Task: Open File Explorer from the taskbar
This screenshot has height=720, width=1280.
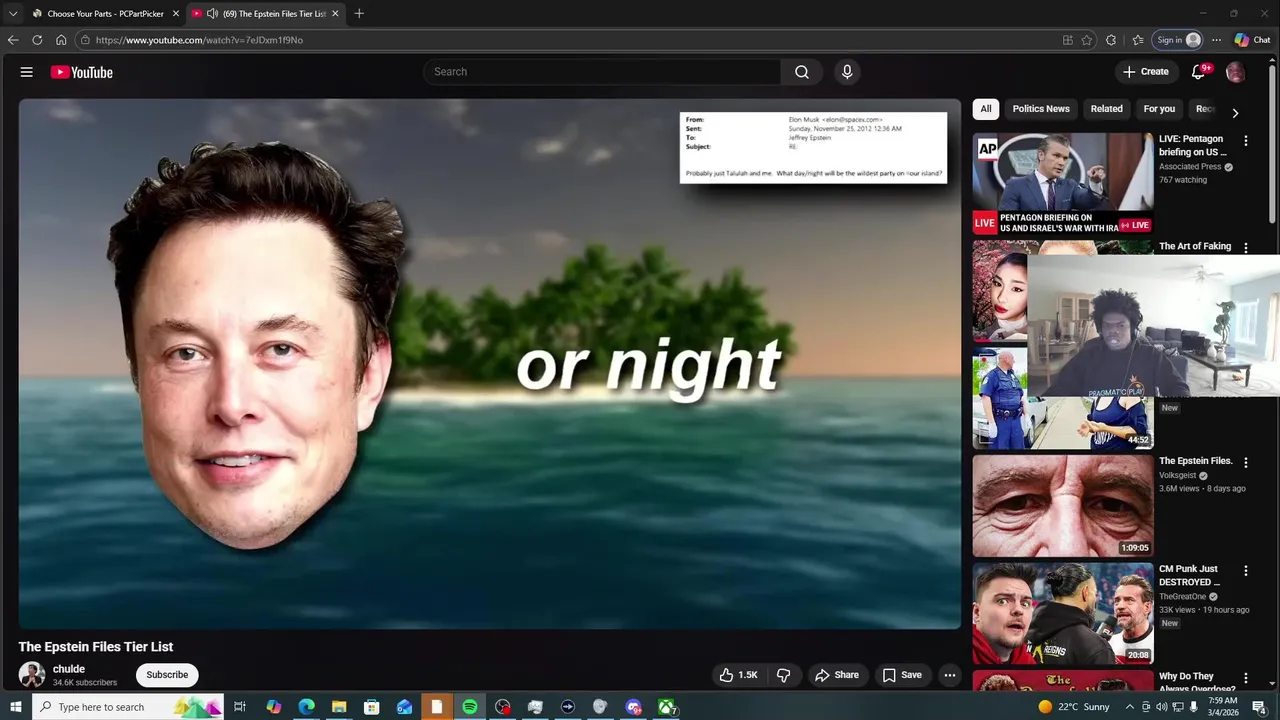Action: click(x=339, y=707)
